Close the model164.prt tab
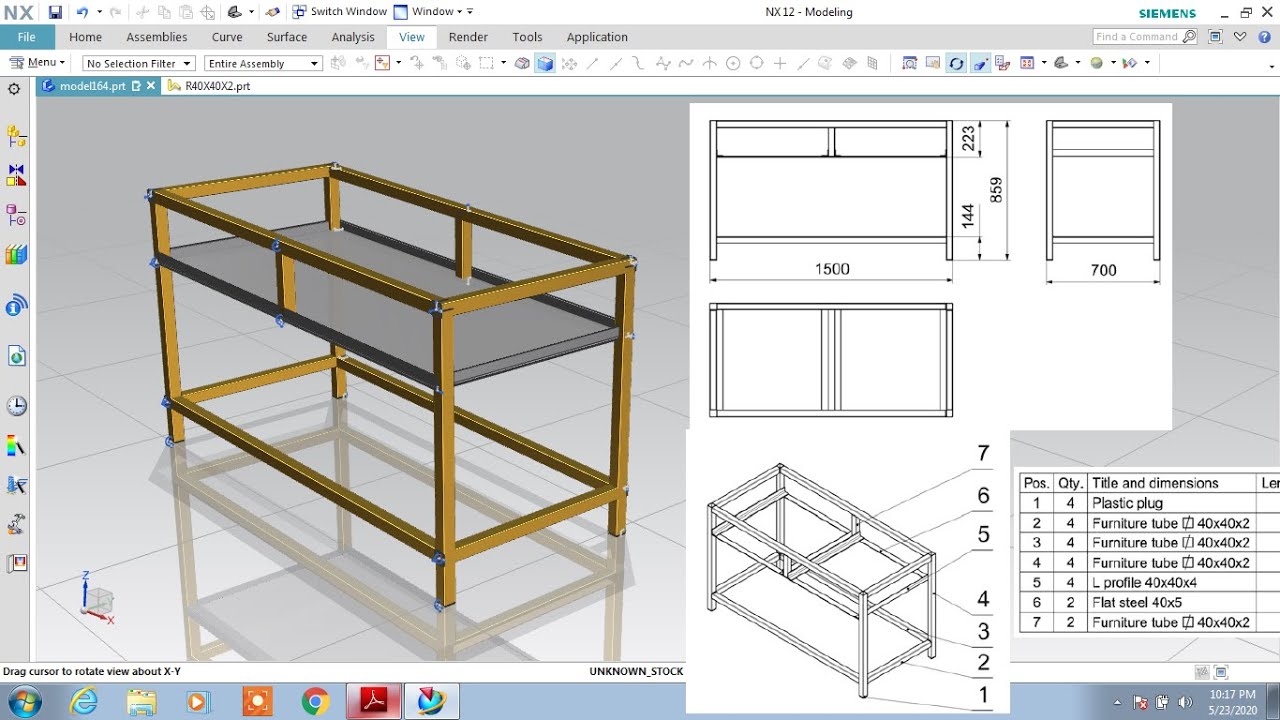Screen dimensions: 1280x720 point(151,86)
